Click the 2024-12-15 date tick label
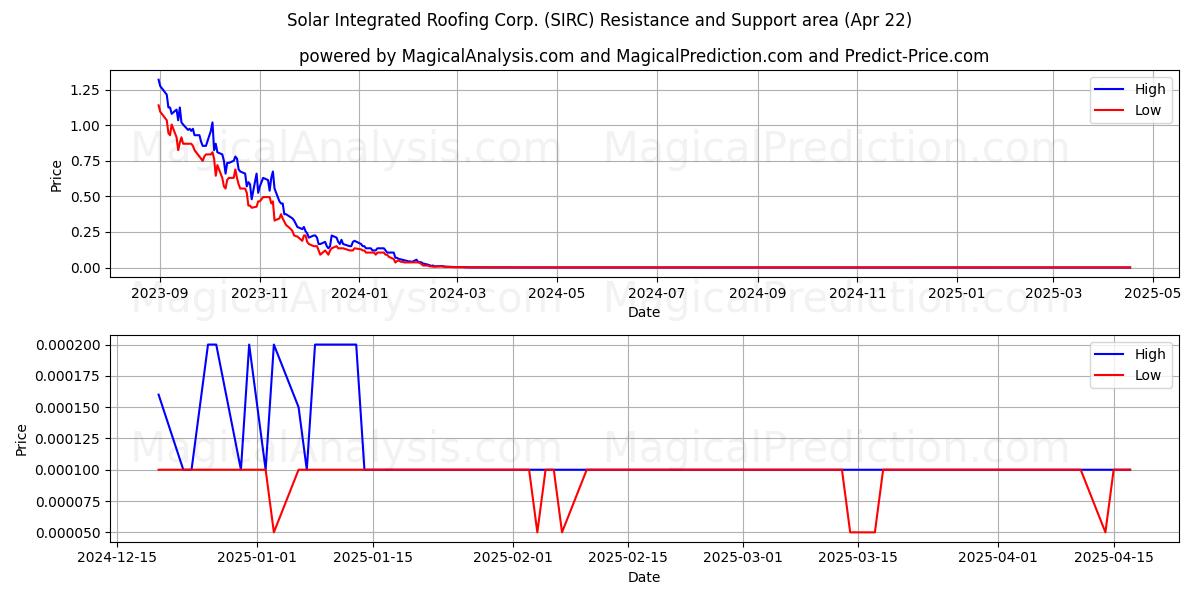This screenshot has height=600, width=1200. click(118, 558)
